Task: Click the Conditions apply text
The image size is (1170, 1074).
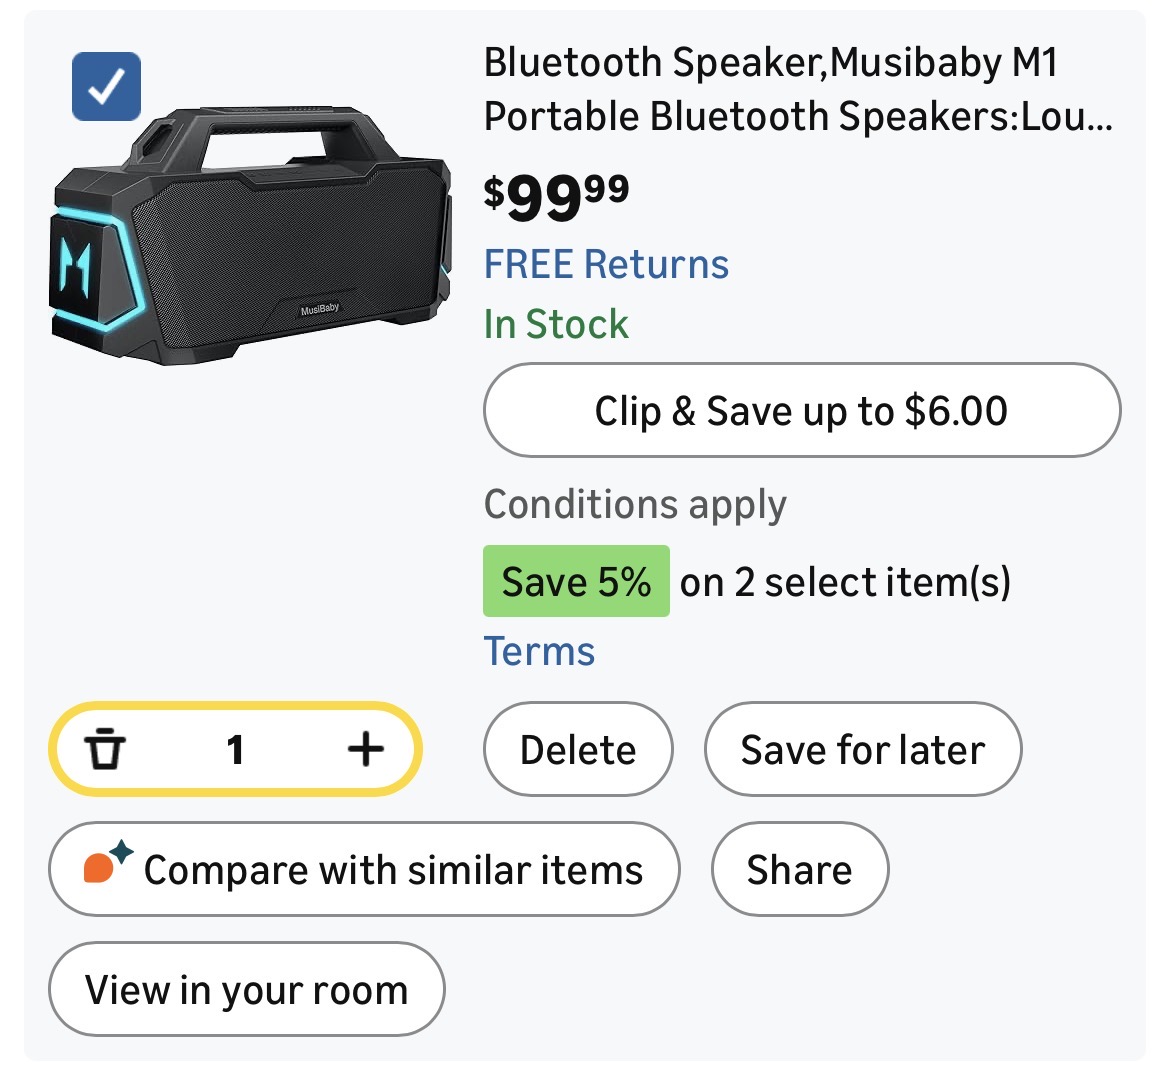Action: [635, 505]
